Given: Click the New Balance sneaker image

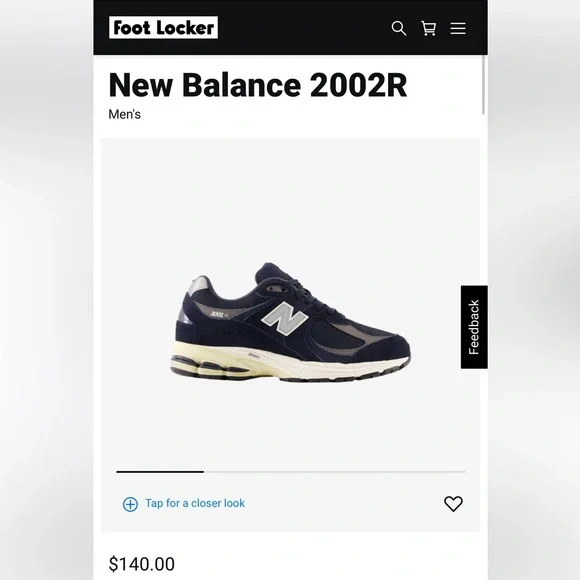Looking at the screenshot, I should coord(291,322).
